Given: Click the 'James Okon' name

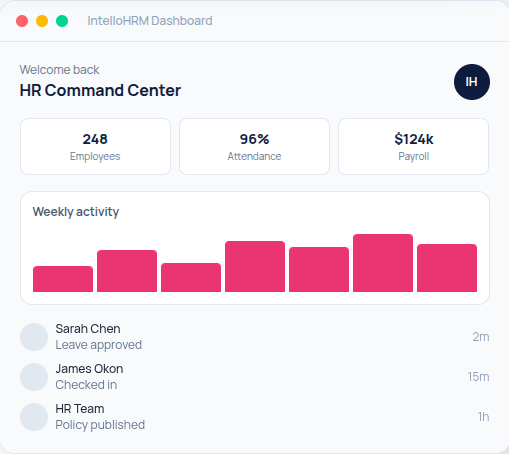Looking at the screenshot, I should click(x=89, y=369).
